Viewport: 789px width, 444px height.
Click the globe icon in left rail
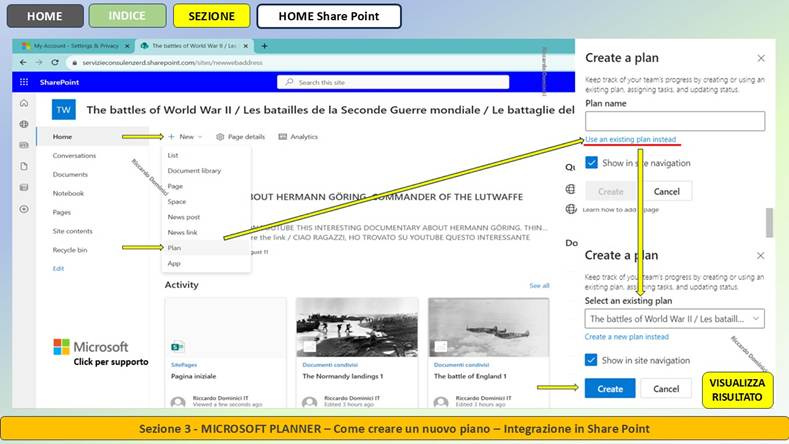23,124
